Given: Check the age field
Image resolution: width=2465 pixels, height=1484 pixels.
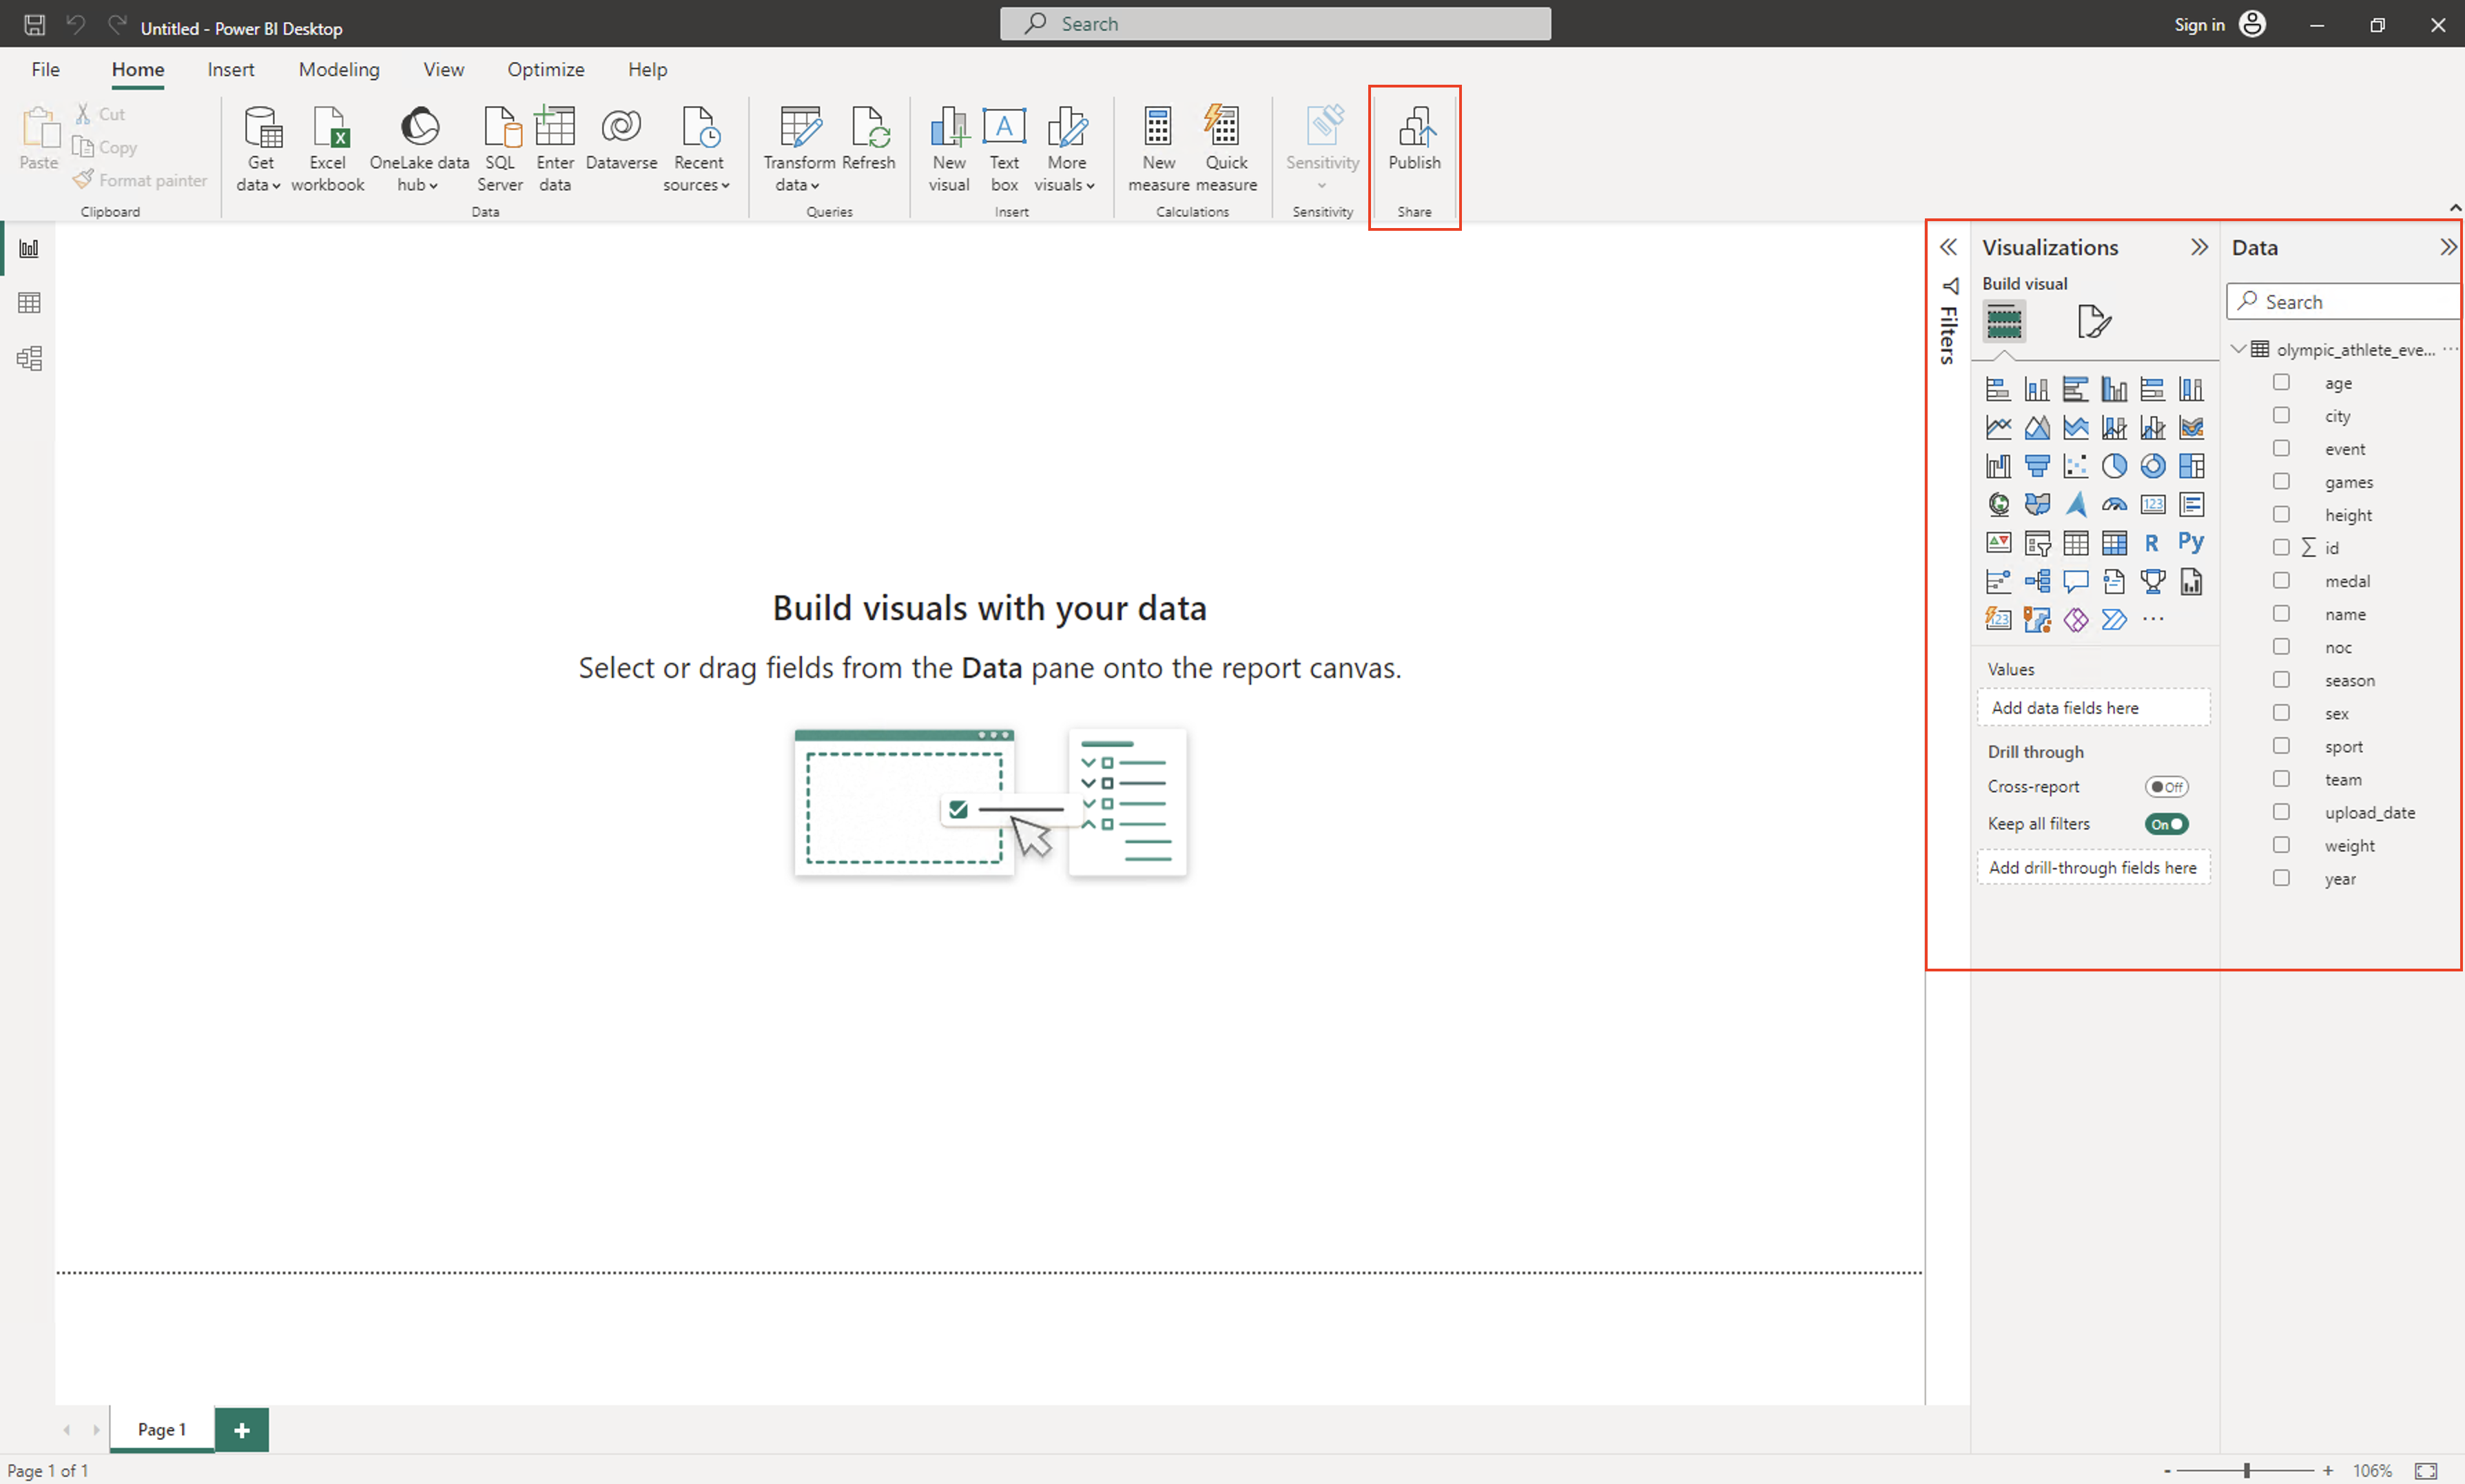Looking at the screenshot, I should point(2281,383).
